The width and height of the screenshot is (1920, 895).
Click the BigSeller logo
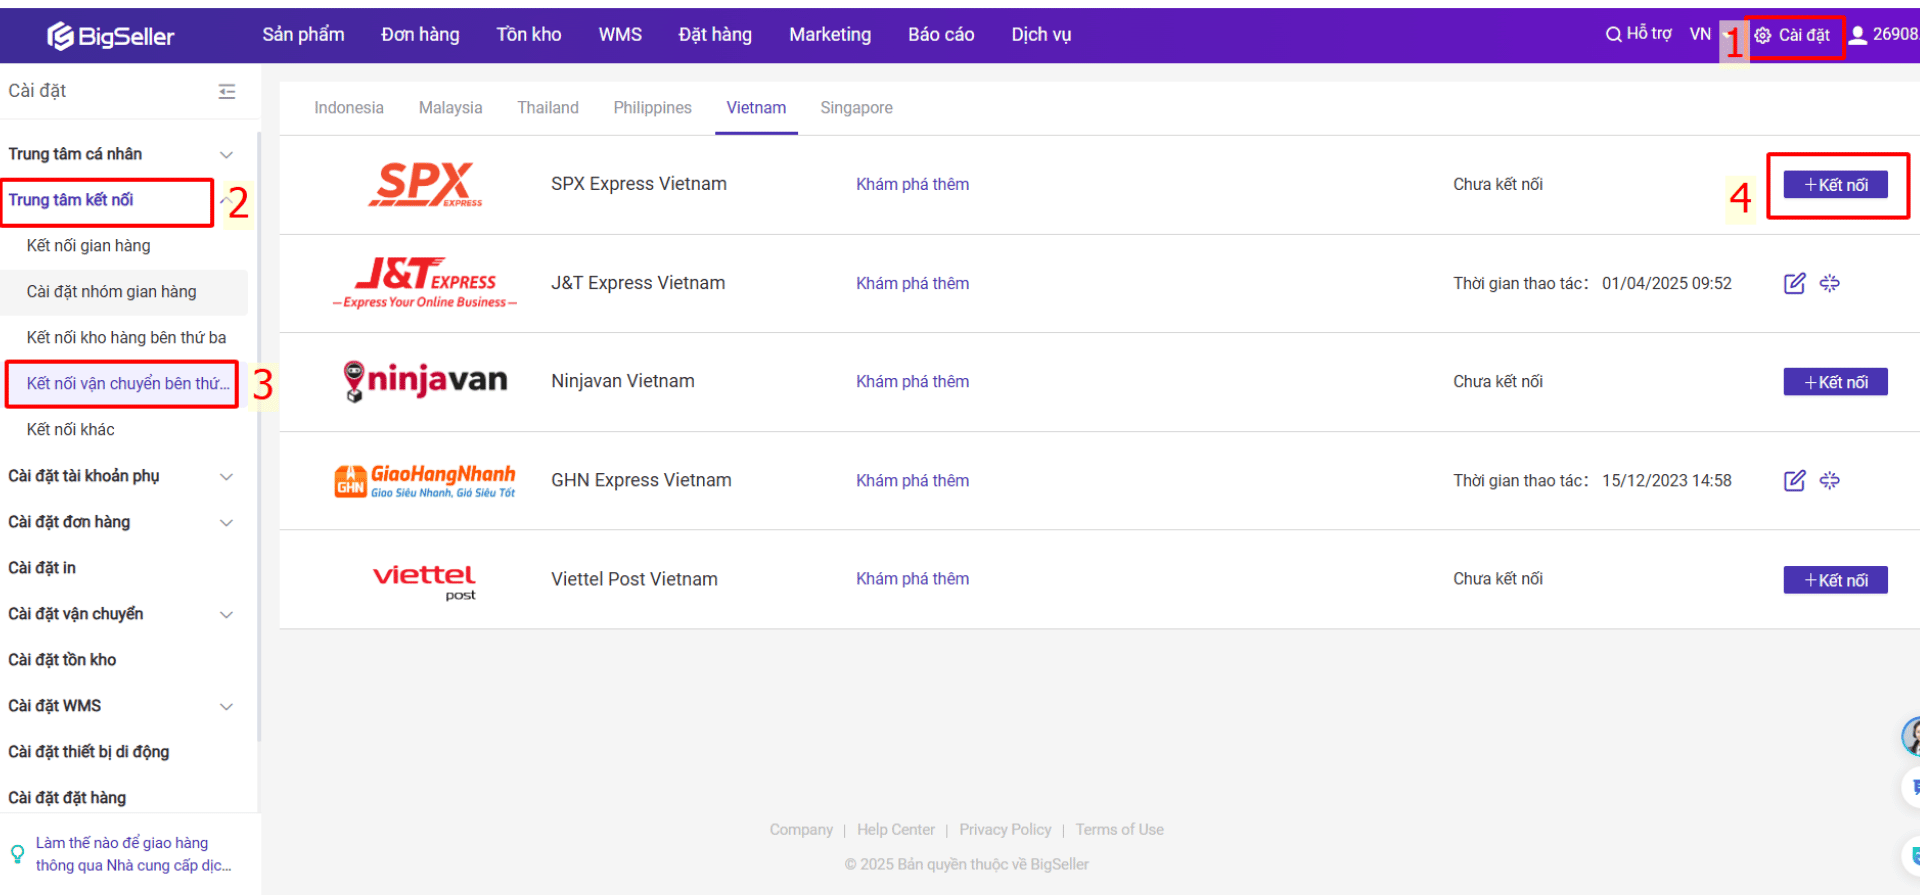tap(111, 36)
